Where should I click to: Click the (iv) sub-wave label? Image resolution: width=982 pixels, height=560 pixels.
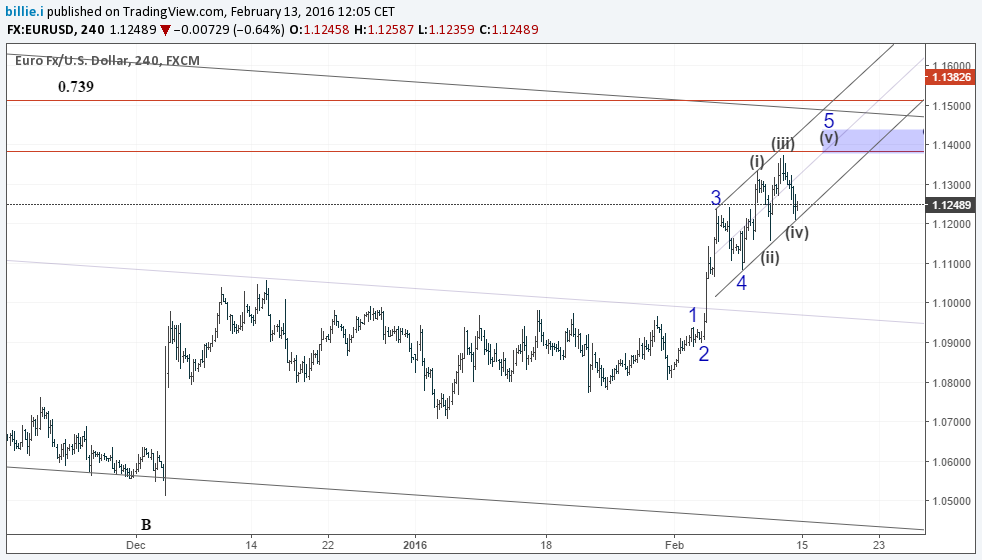click(x=797, y=232)
